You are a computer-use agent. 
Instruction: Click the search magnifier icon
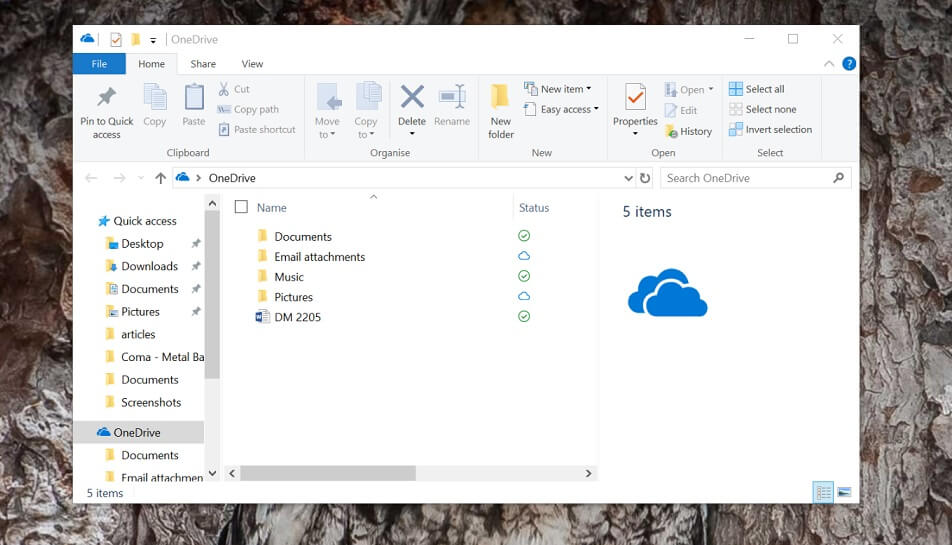[x=838, y=178]
